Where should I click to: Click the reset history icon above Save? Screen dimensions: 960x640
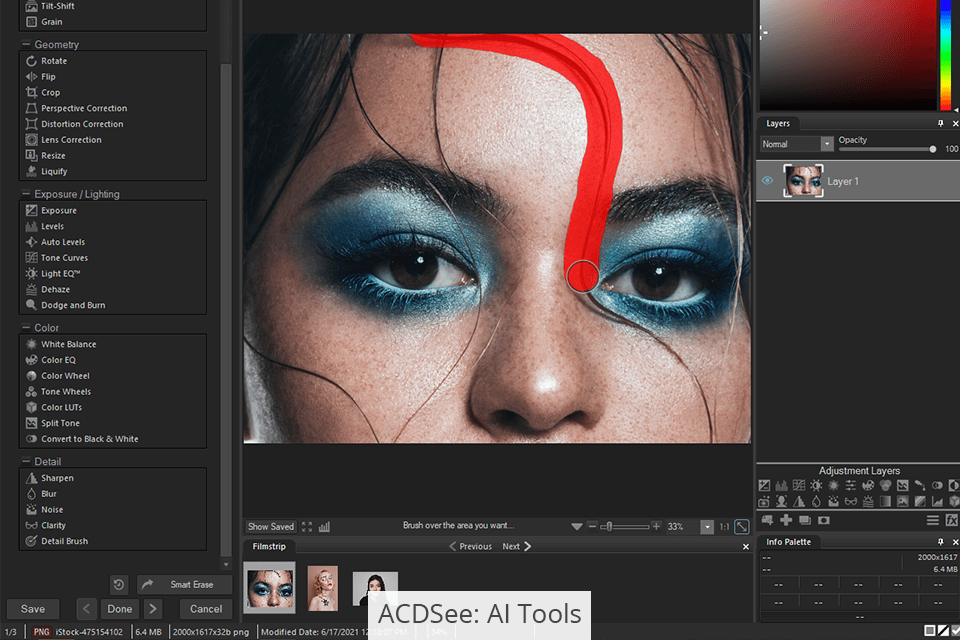pos(119,585)
